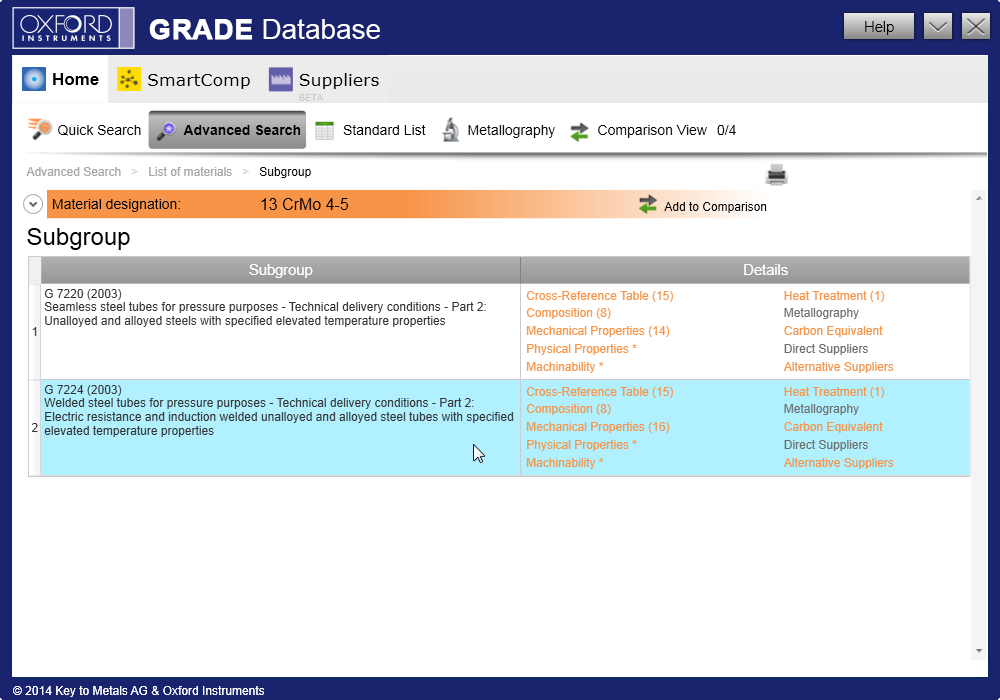
Task: Open Comparison View 0/4
Action: 653,131
